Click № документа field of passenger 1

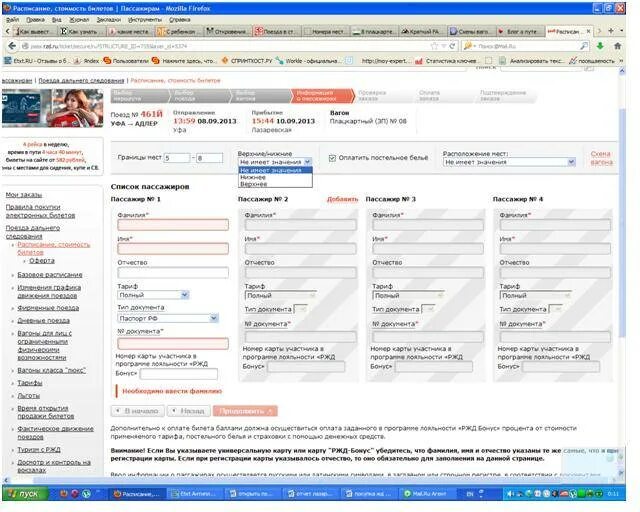[173, 343]
